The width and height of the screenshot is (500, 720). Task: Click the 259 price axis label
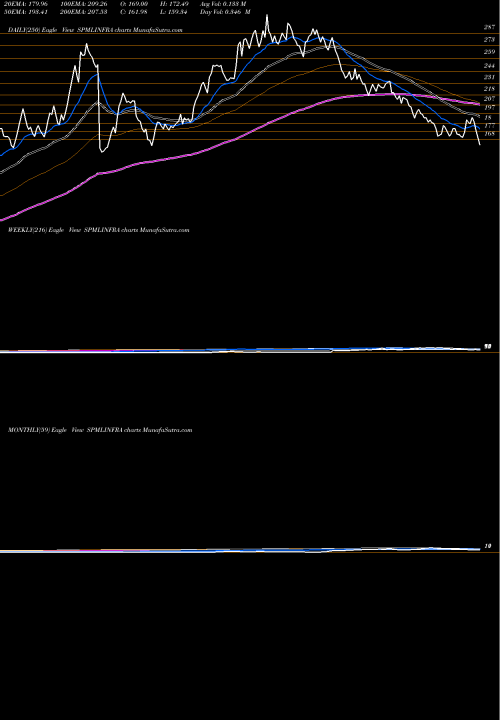point(489,52)
